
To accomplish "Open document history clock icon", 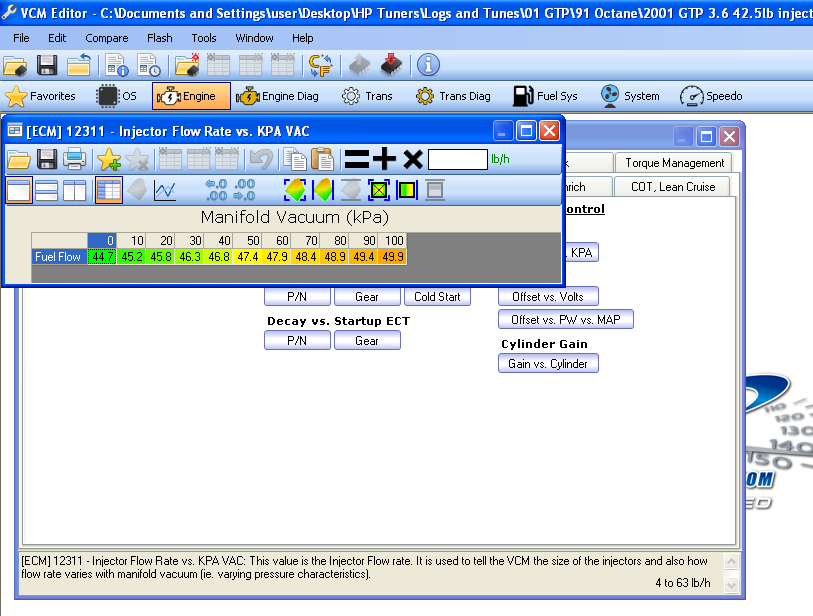I will pos(149,66).
